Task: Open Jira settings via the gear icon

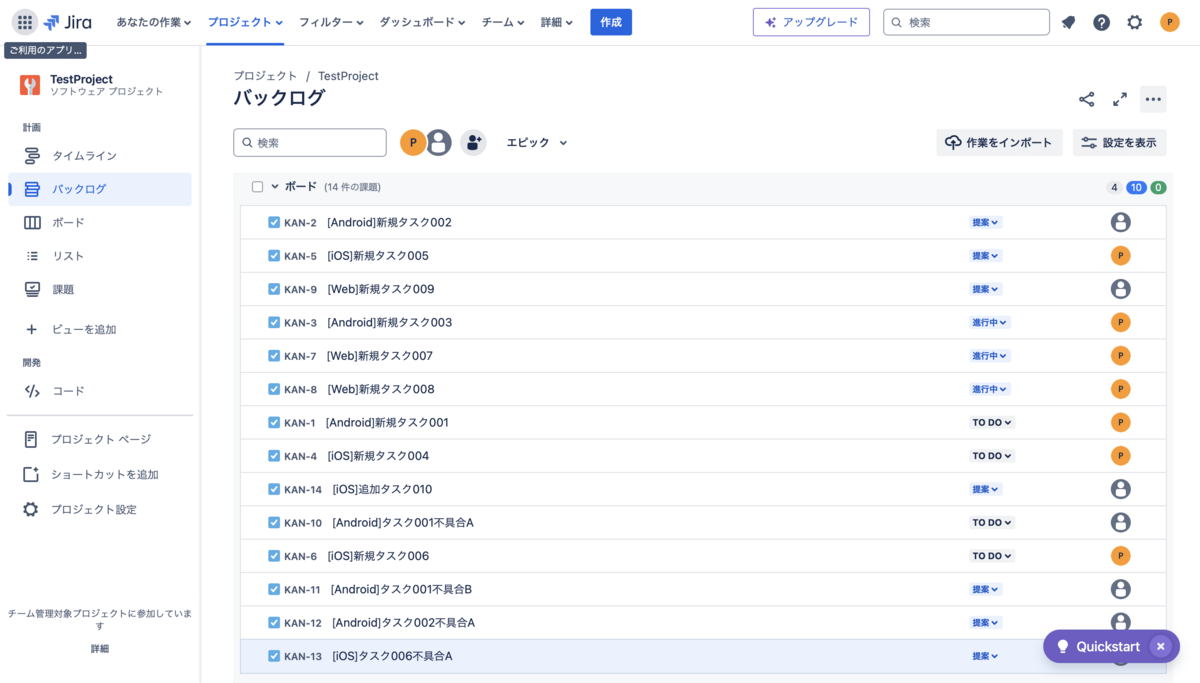Action: pos(1135,21)
